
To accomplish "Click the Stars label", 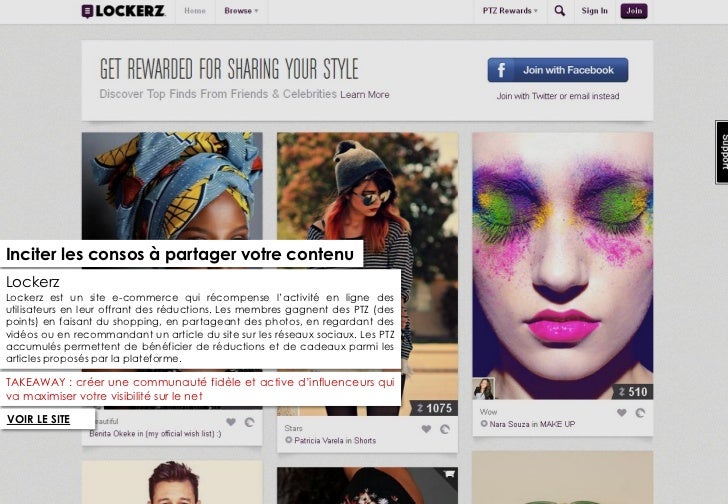I will coord(293,428).
